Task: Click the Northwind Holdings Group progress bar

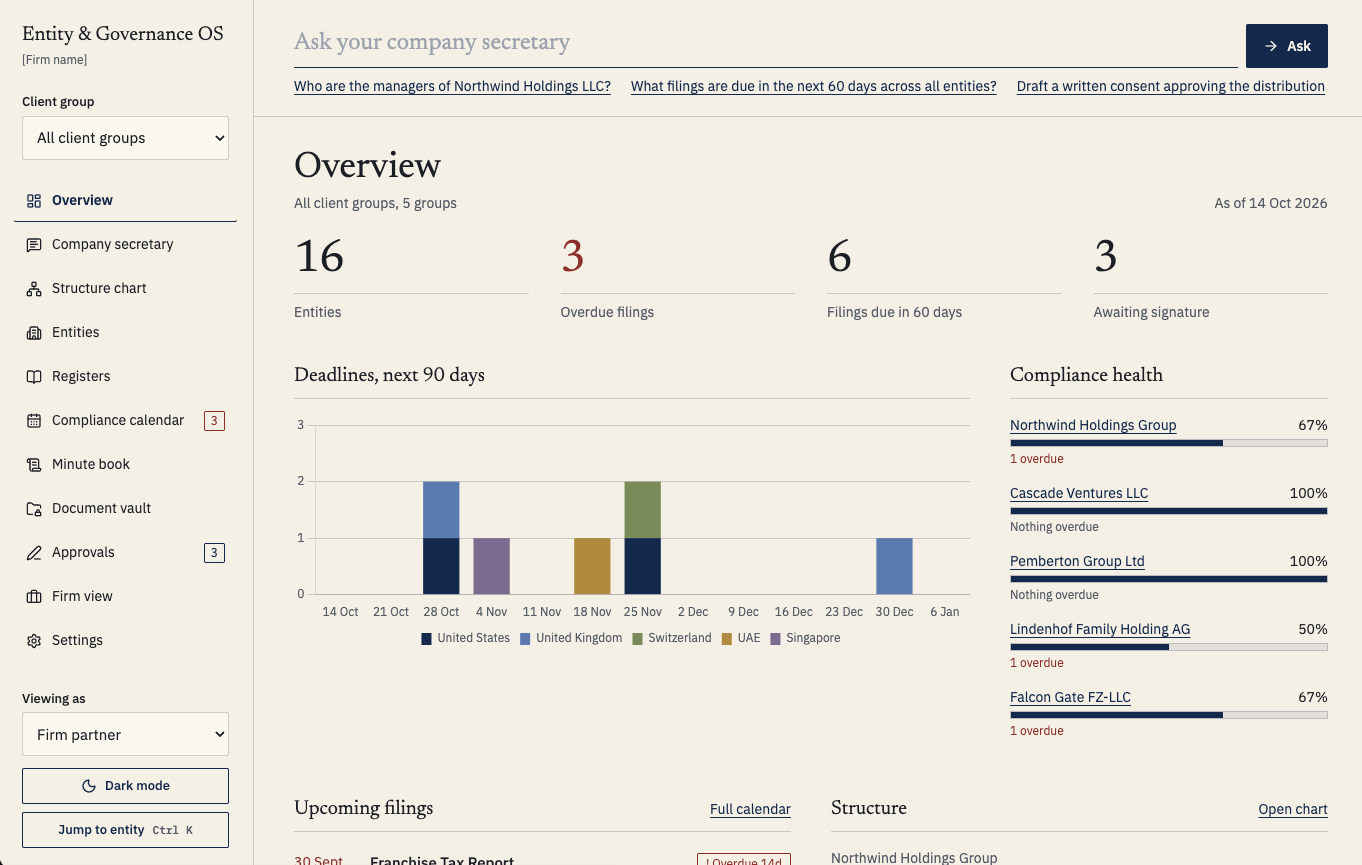Action: tap(1169, 443)
